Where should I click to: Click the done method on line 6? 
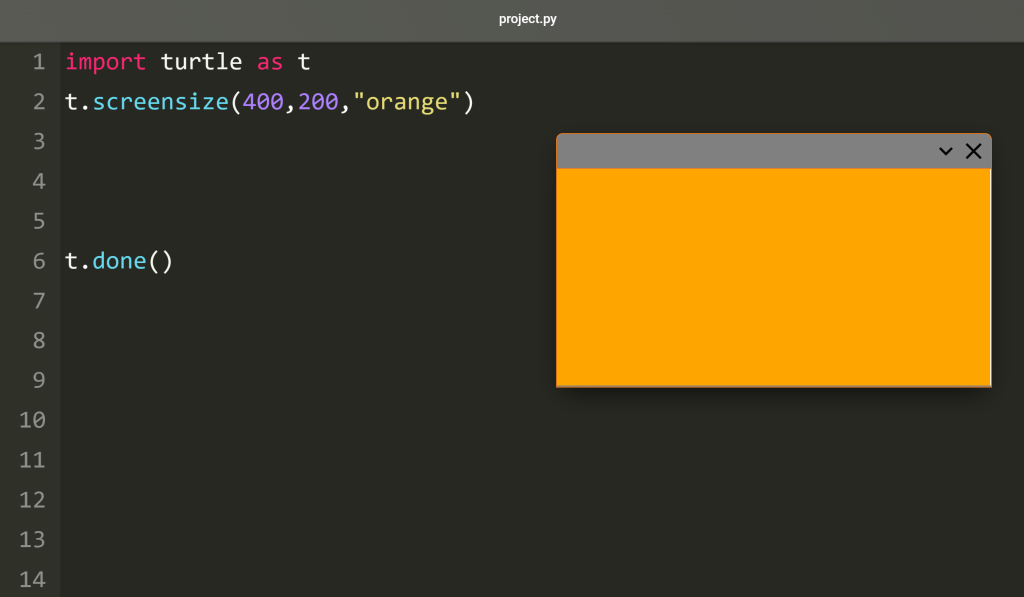point(120,261)
